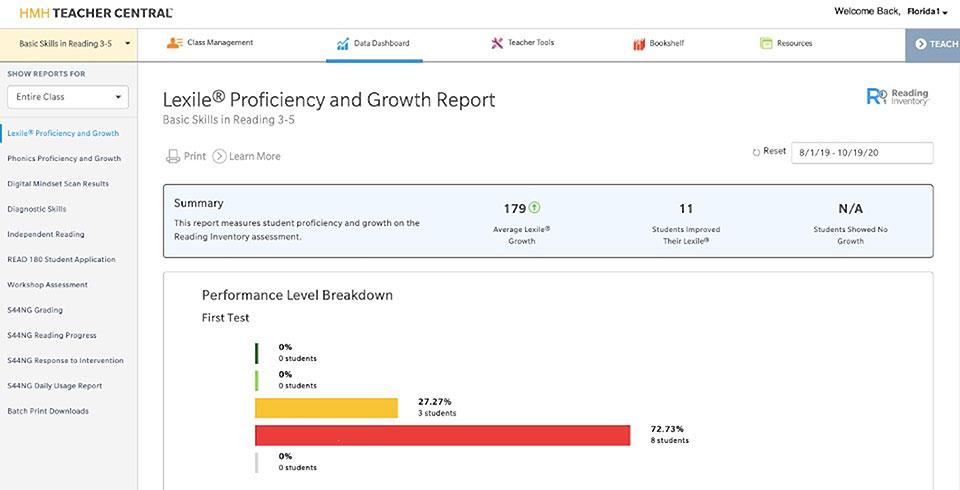Click the light green 0% bar marker

point(257,380)
